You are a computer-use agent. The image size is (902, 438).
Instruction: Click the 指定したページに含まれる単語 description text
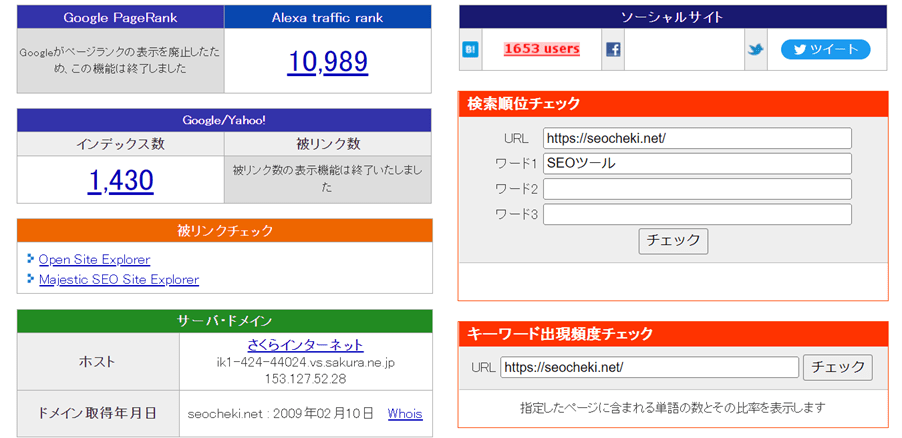pyautogui.click(x=673, y=408)
